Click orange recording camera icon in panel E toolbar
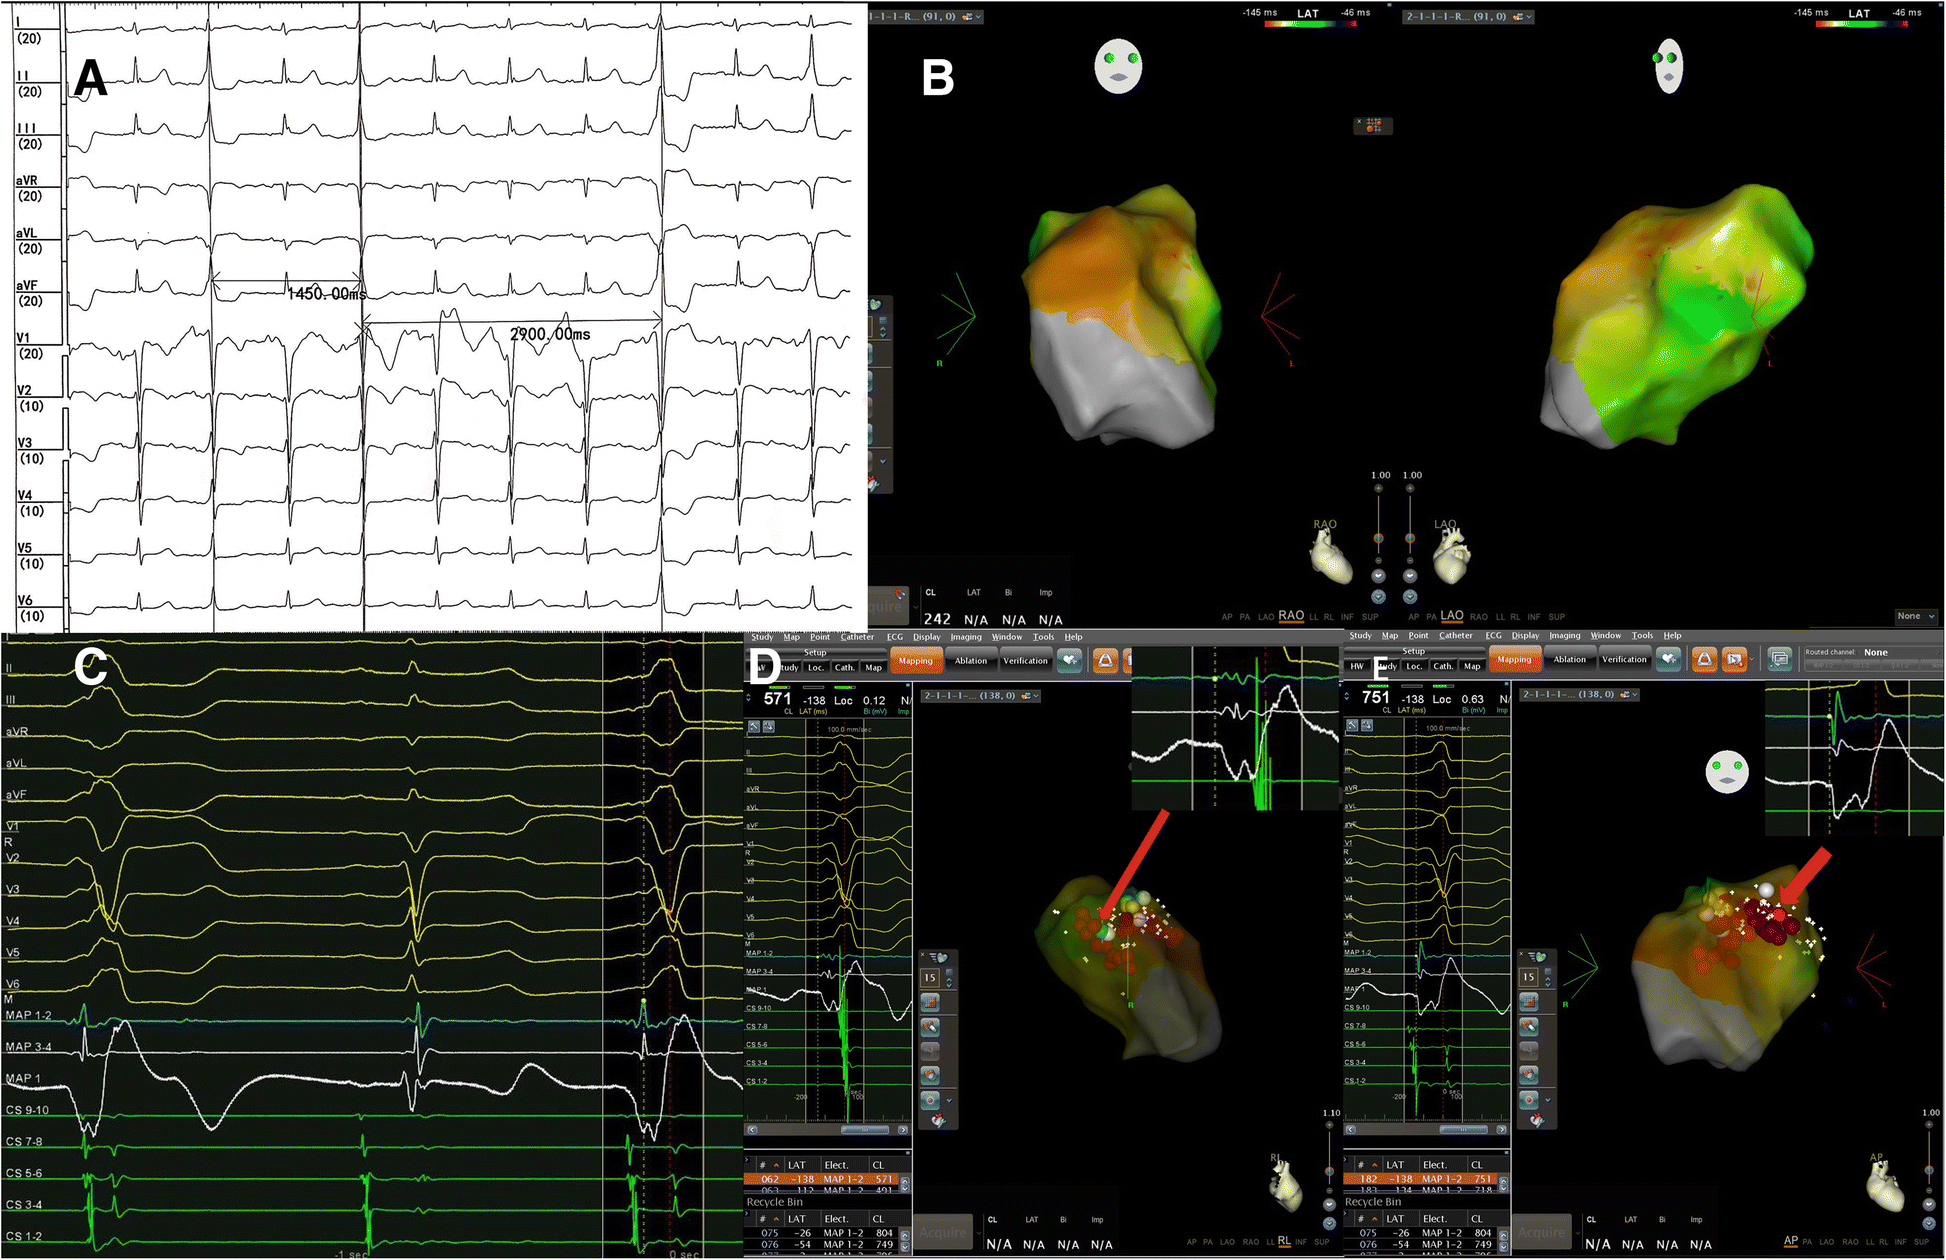The height and width of the screenshot is (1260, 1946). tap(1735, 659)
